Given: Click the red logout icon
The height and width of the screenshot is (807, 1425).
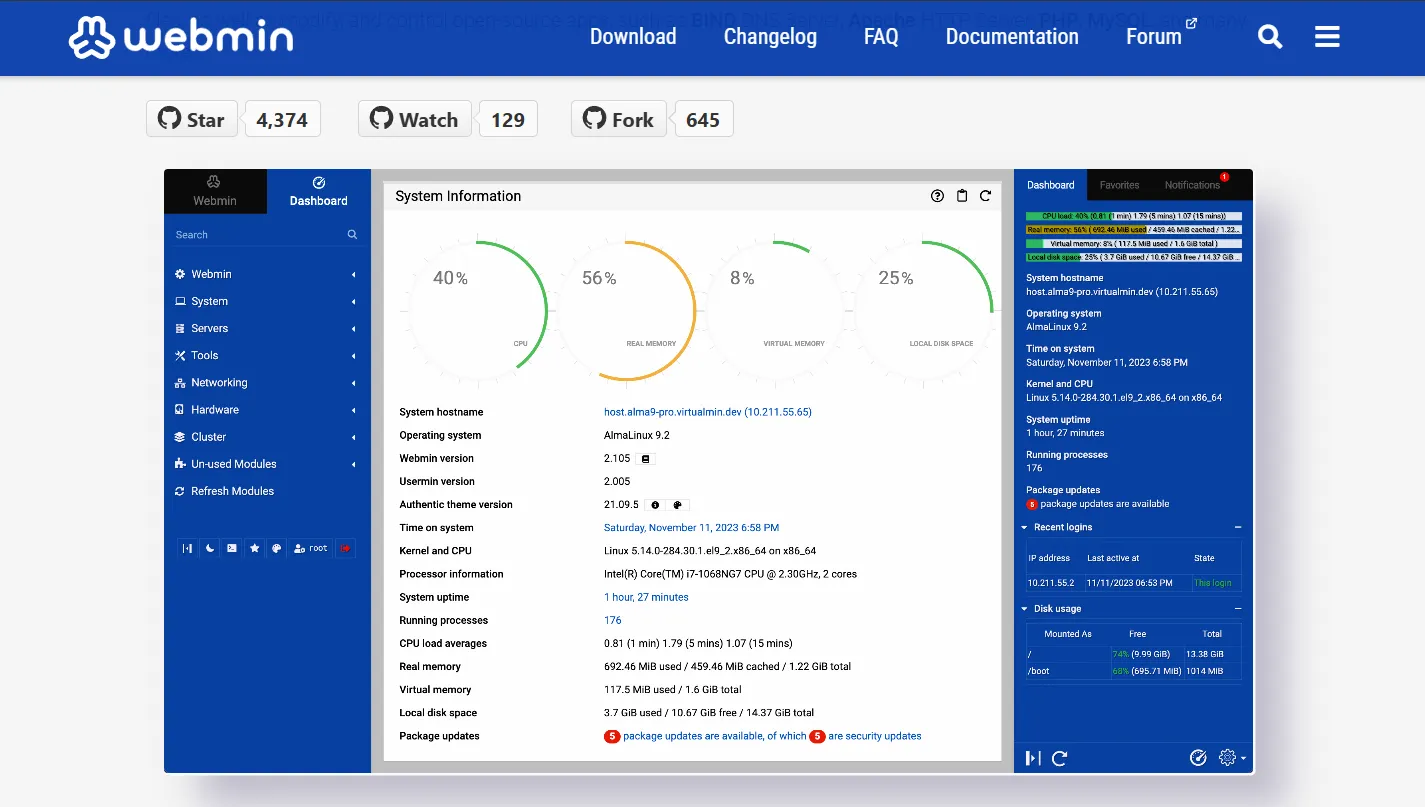Looking at the screenshot, I should 345,548.
